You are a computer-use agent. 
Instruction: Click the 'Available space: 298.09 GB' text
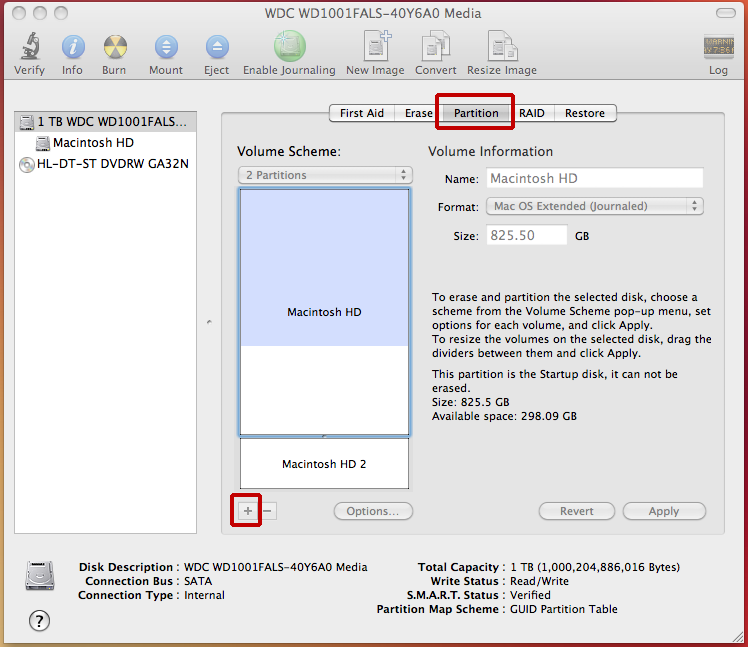(x=504, y=416)
